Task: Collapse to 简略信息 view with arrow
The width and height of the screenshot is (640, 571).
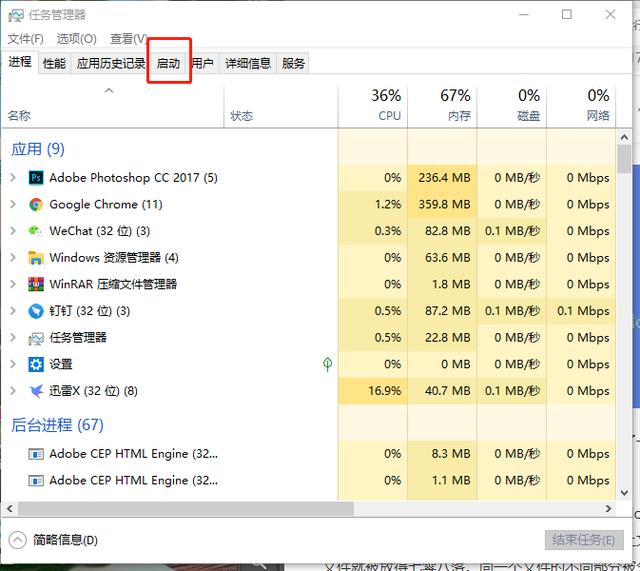Action: [x=18, y=540]
